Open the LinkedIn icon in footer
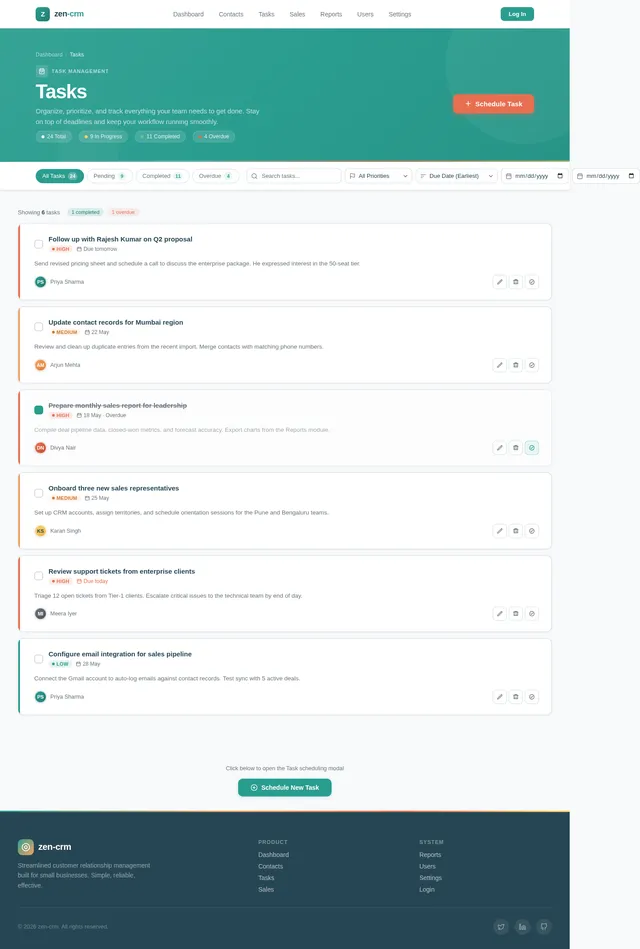Image resolution: width=640 pixels, height=949 pixels. coord(523,927)
